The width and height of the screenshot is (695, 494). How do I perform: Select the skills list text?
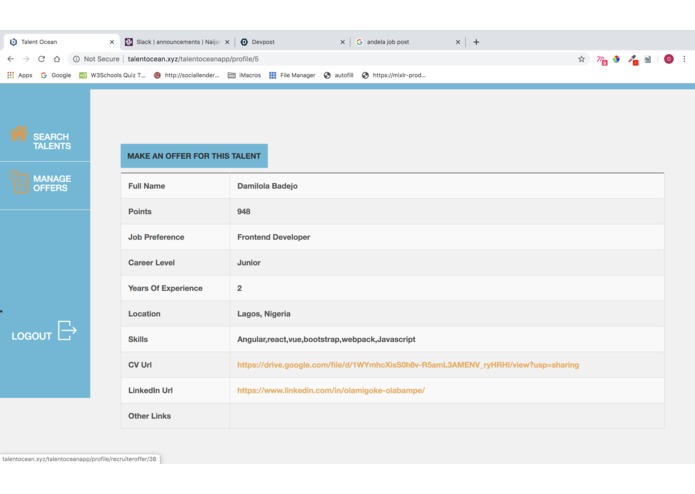pyautogui.click(x=326, y=339)
